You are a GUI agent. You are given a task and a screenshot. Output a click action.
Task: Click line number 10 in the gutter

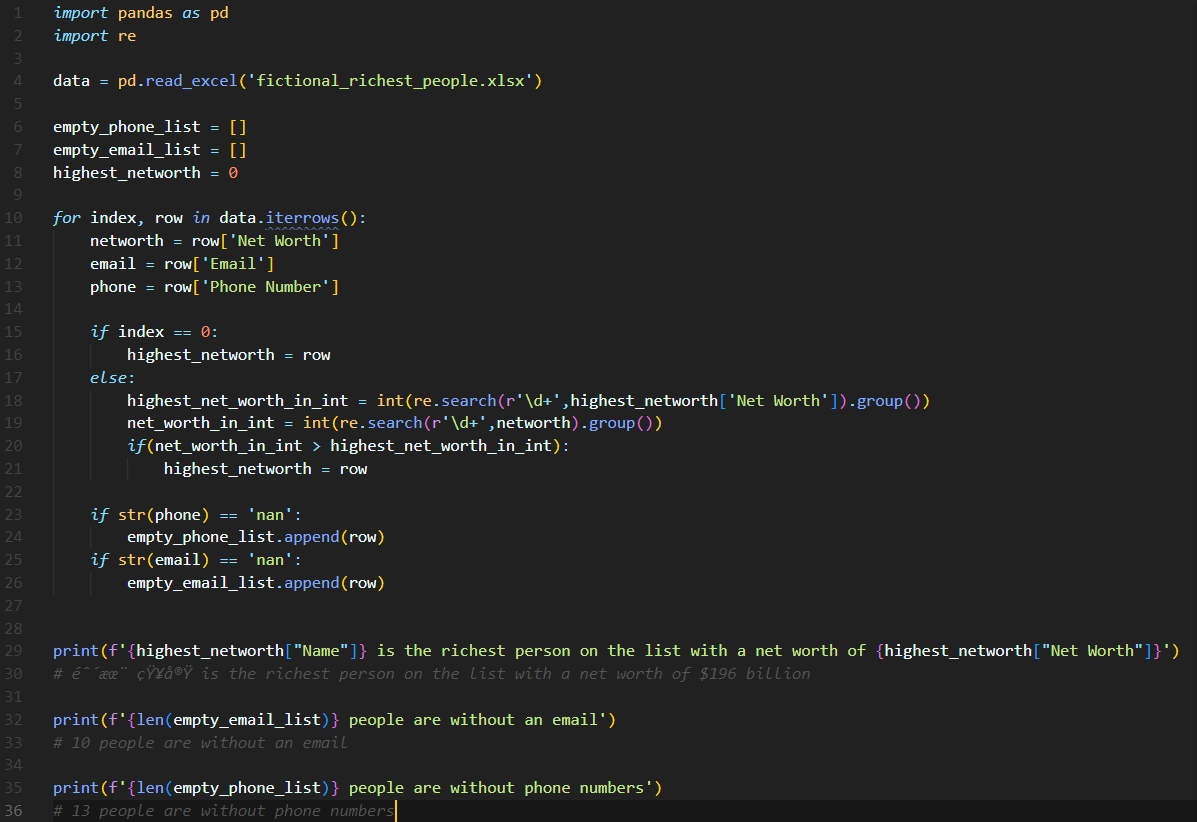tap(14, 218)
